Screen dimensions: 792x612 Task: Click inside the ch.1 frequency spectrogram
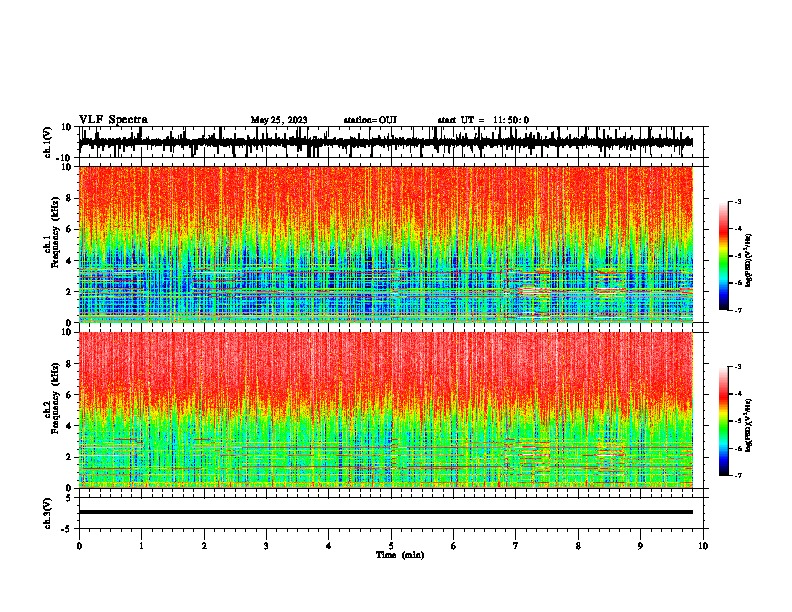[386, 244]
